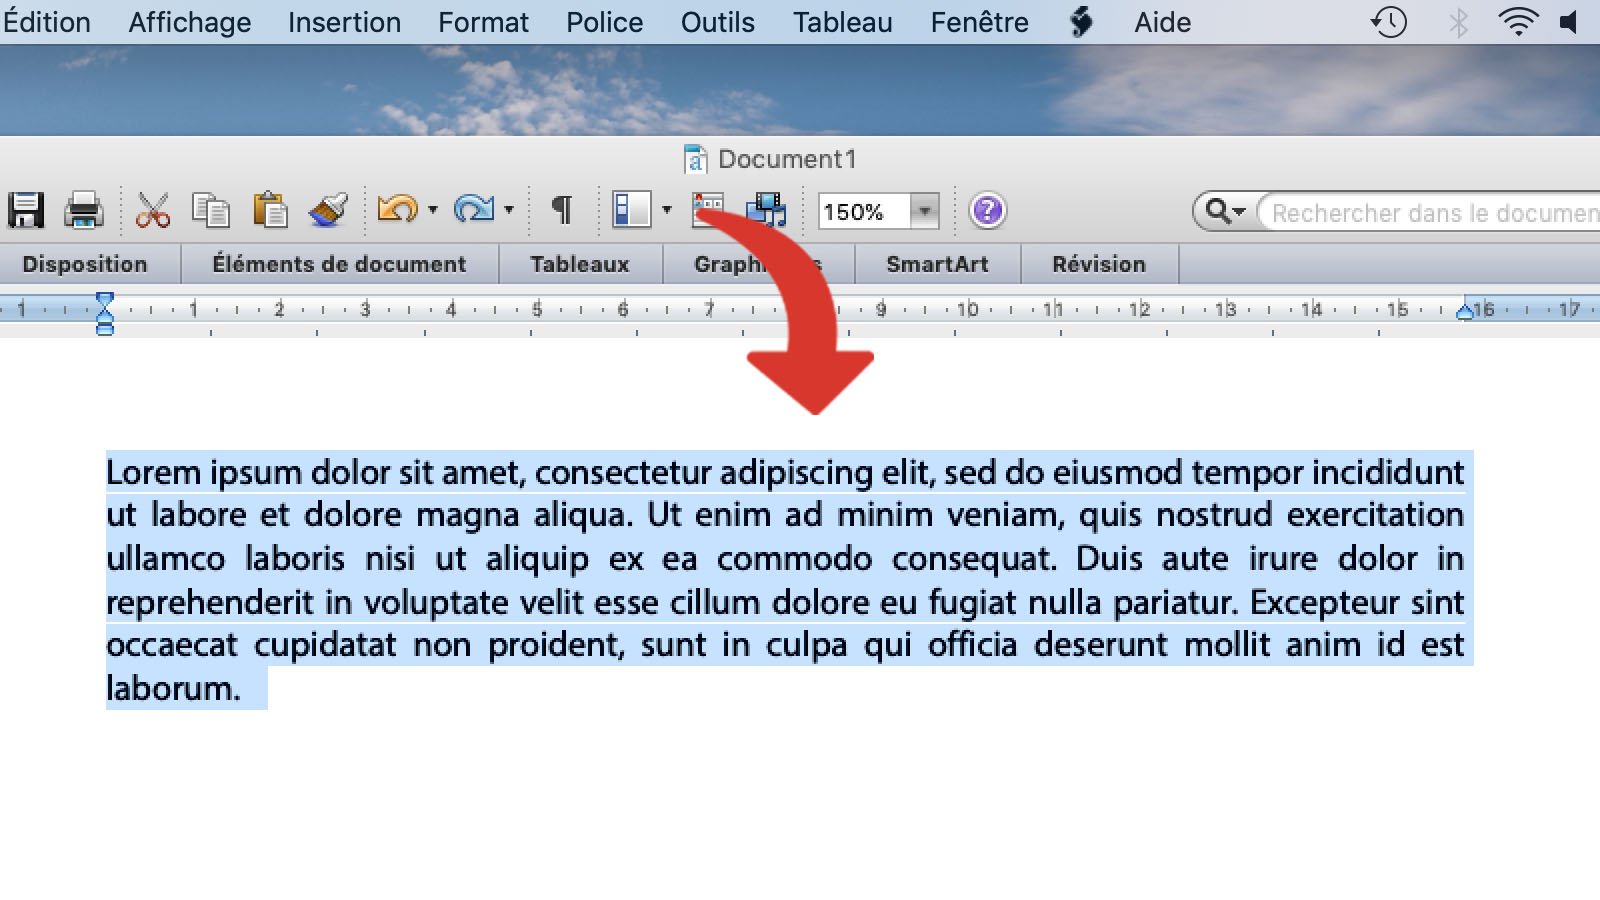Open the Insertion menu
The image size is (1600, 900).
[343, 22]
